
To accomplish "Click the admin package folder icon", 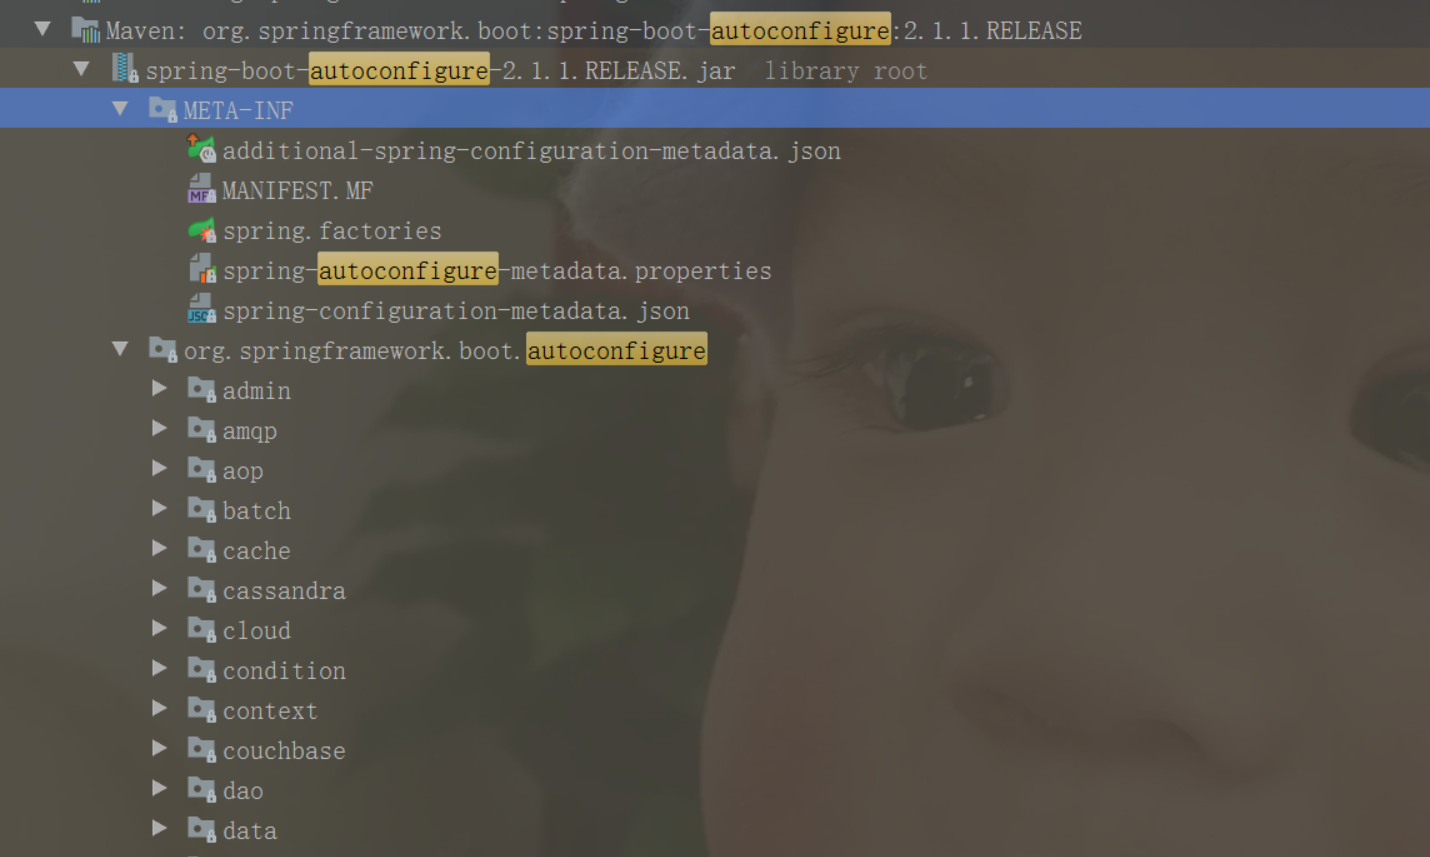I will click(202, 390).
